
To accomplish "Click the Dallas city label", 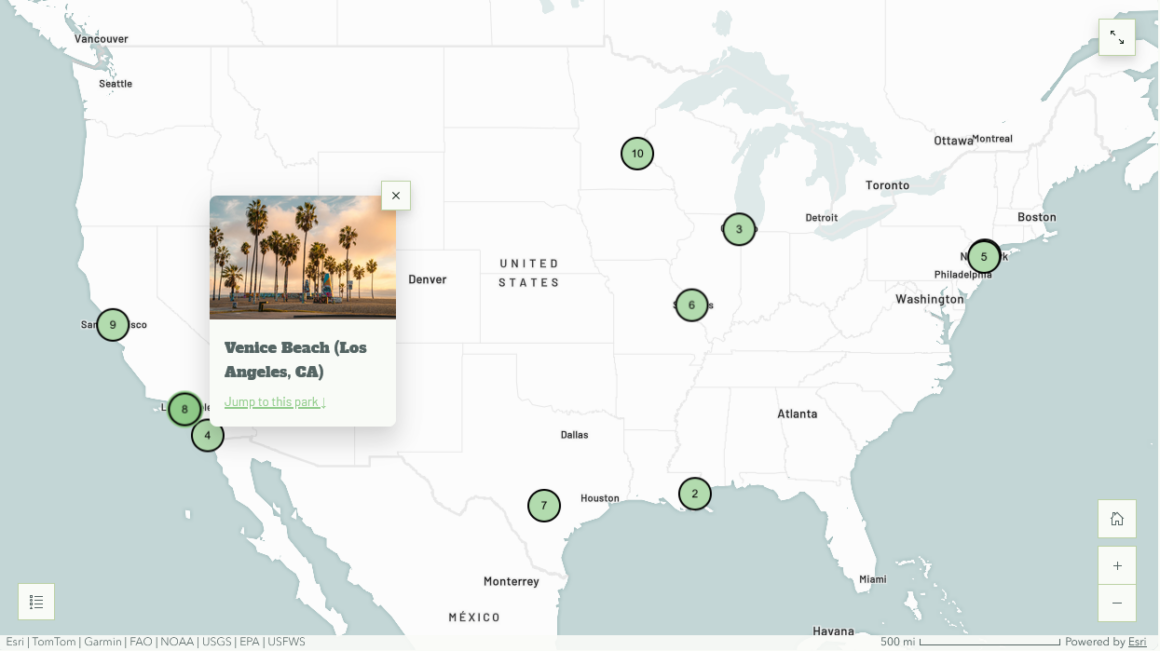I will point(574,435).
